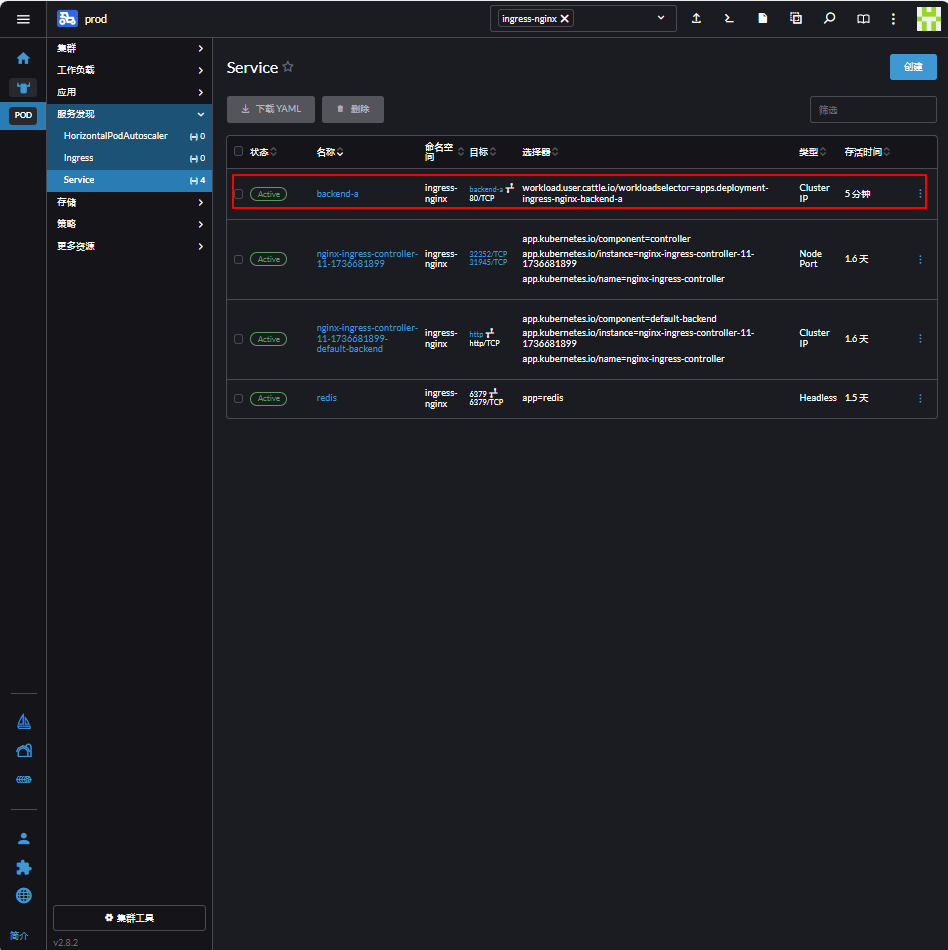The width and height of the screenshot is (948, 950).
Task: Open the kubectl shell icon
Action: point(730,19)
